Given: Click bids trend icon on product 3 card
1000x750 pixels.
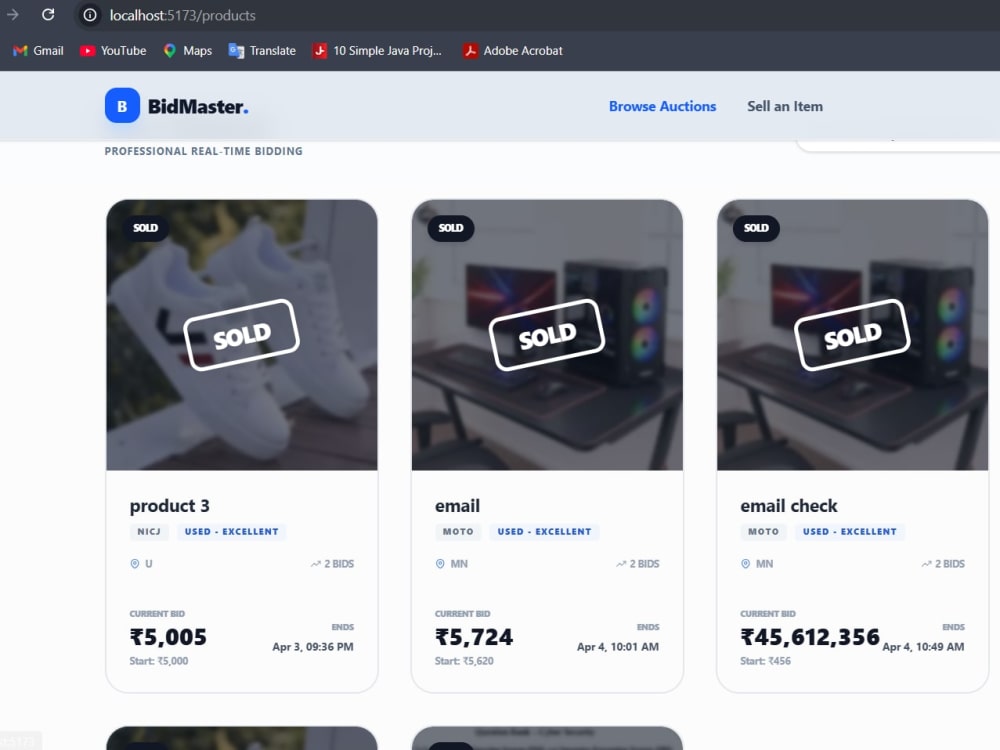Looking at the screenshot, I should [316, 564].
